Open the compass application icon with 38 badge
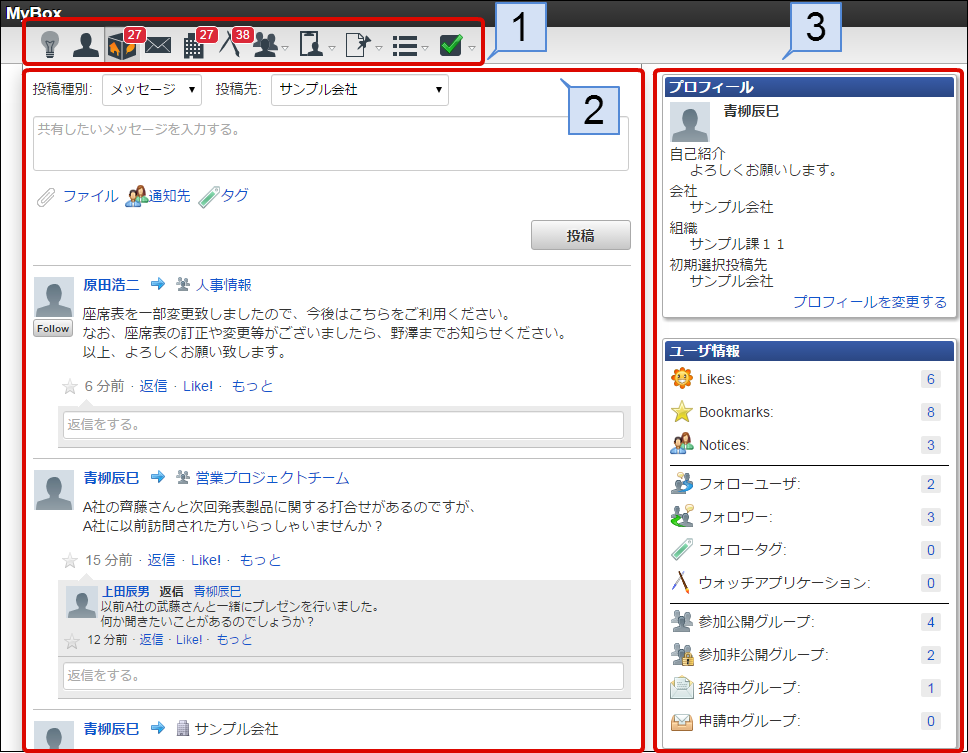The height and width of the screenshot is (753, 968). (x=230, y=46)
